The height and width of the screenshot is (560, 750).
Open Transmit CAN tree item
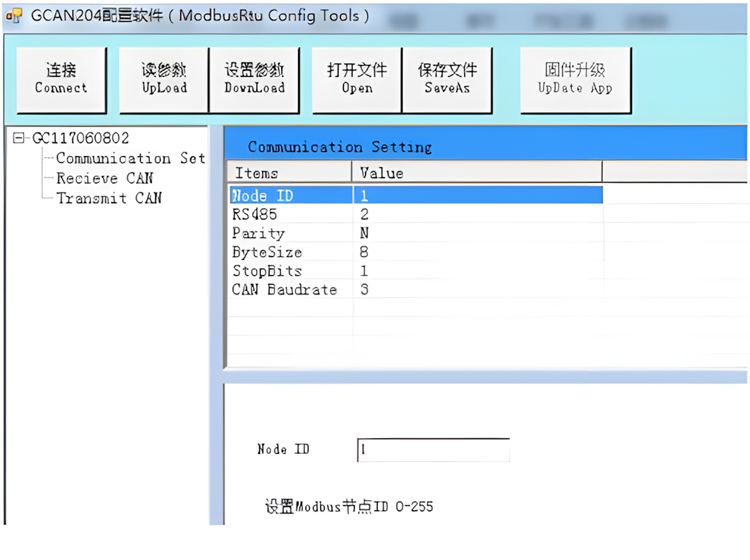click(108, 198)
